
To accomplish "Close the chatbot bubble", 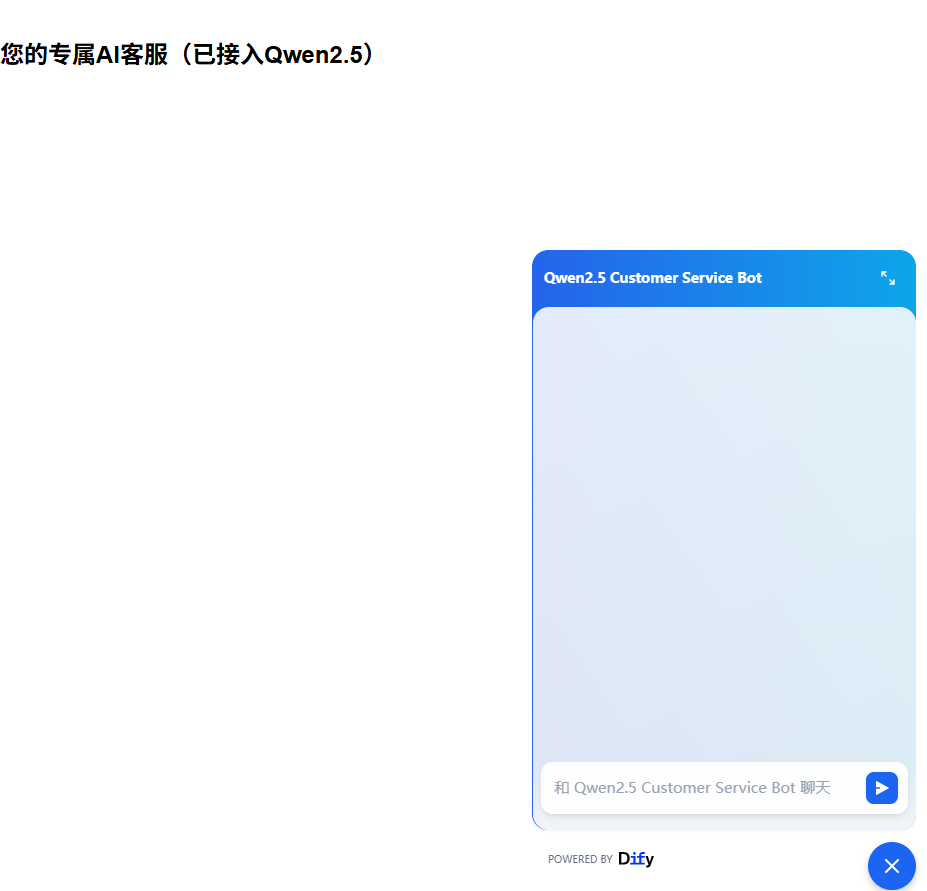I will [x=892, y=866].
